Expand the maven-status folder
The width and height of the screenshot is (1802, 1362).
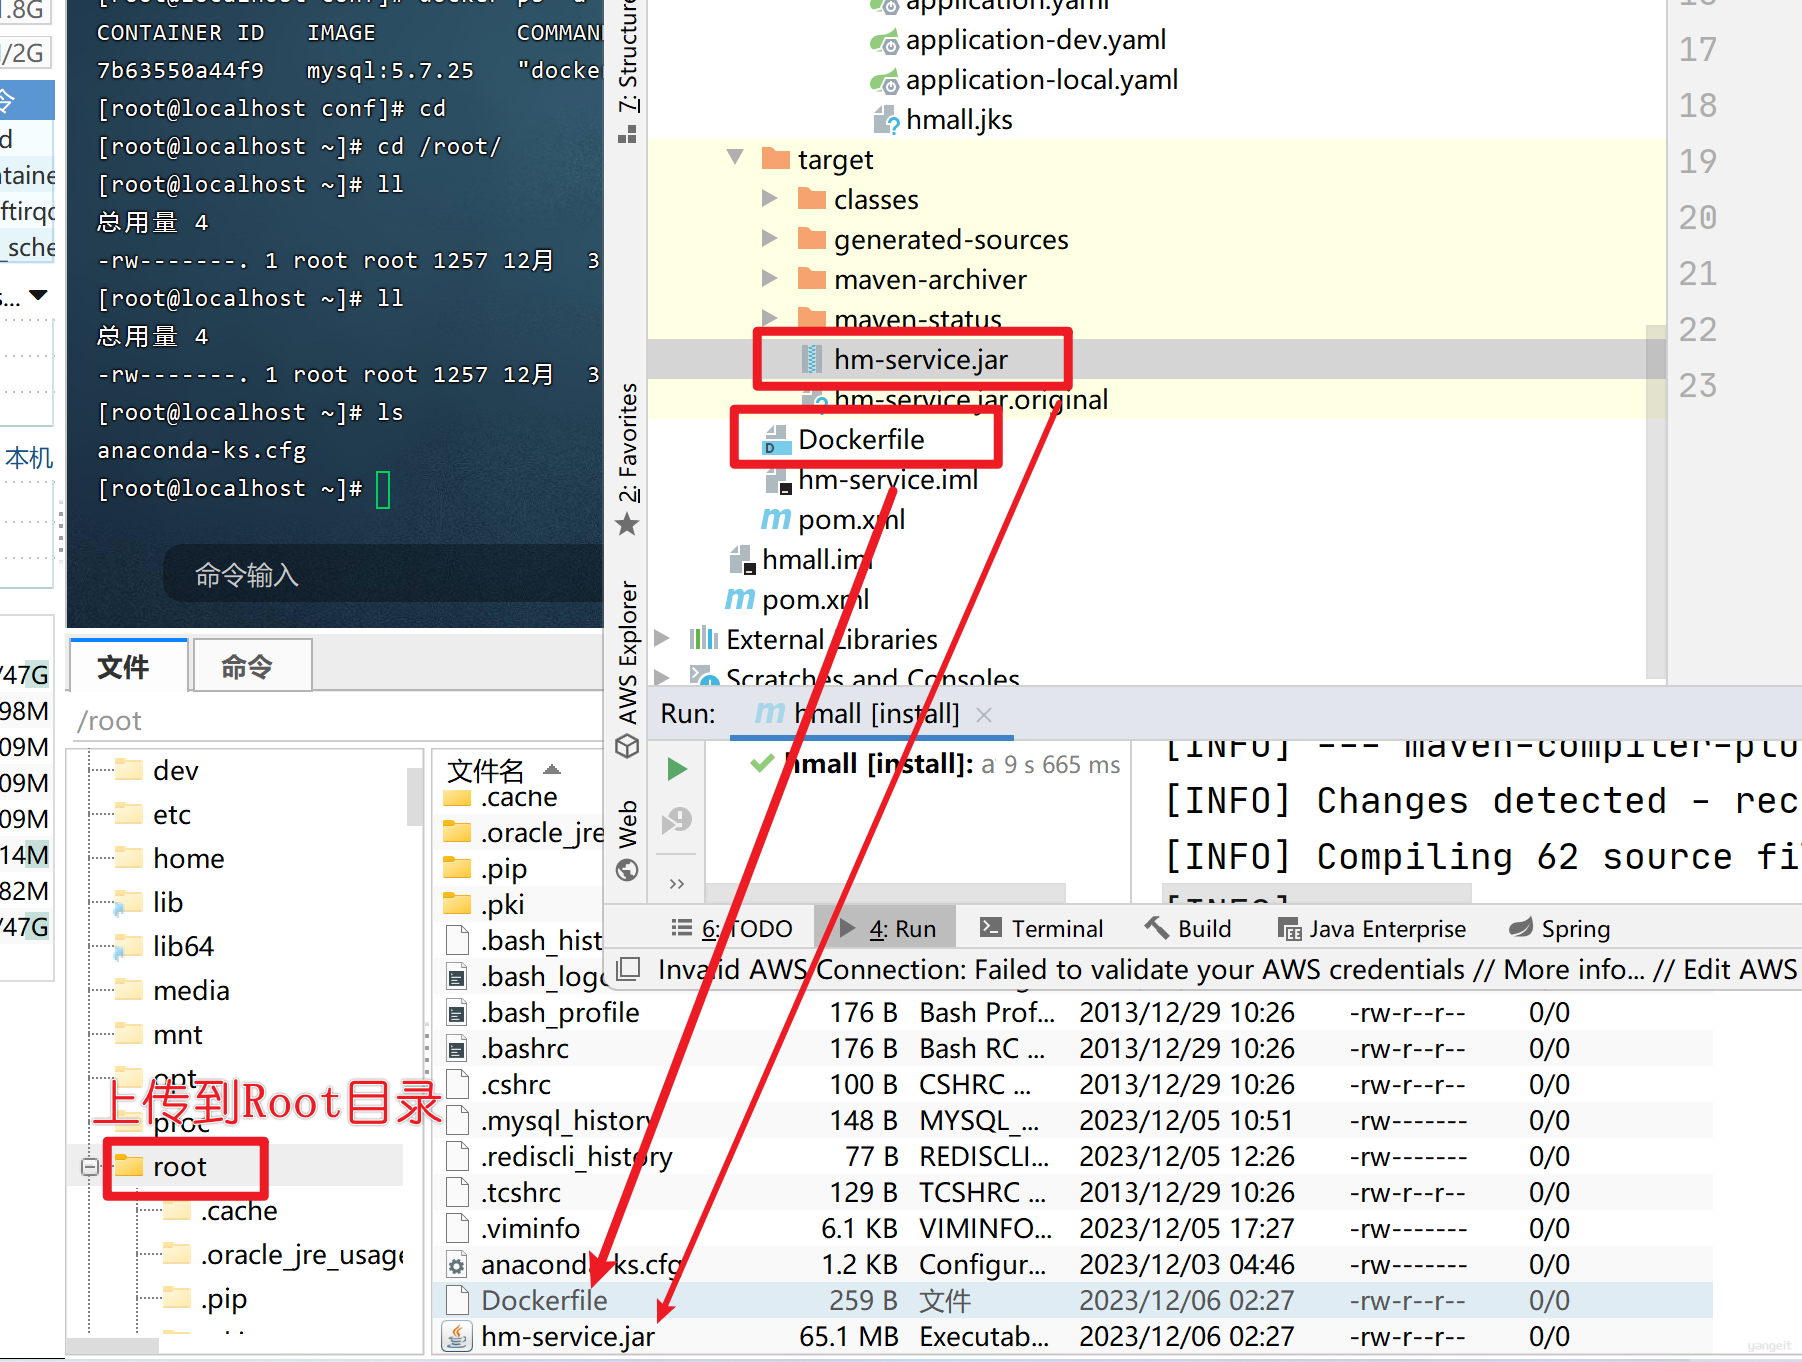770,318
